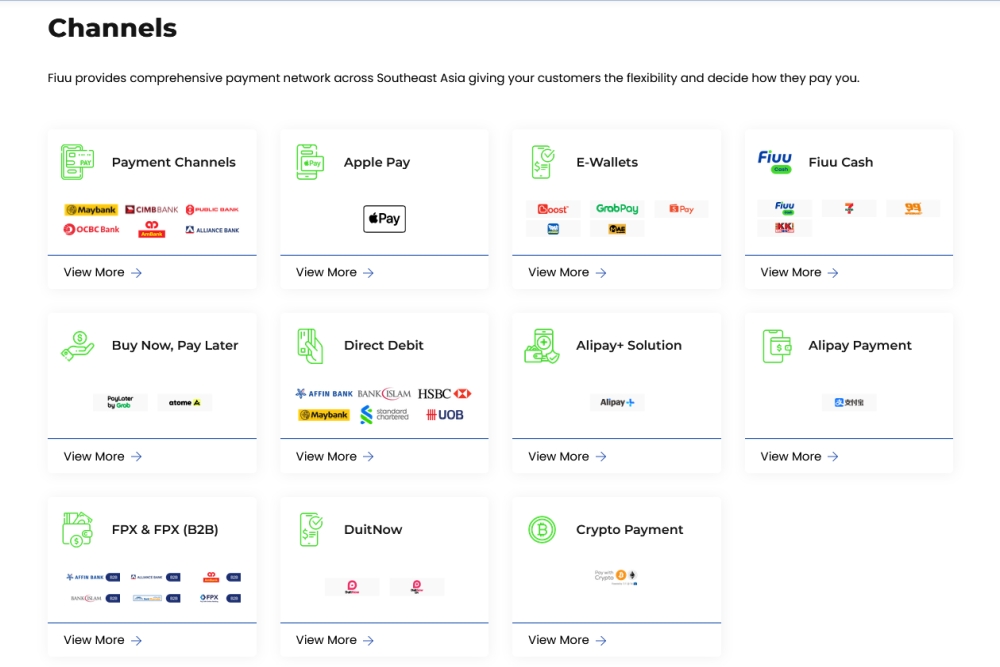The image size is (1000, 667).
Task: Click the Direct Debit card icon
Action: tap(310, 346)
